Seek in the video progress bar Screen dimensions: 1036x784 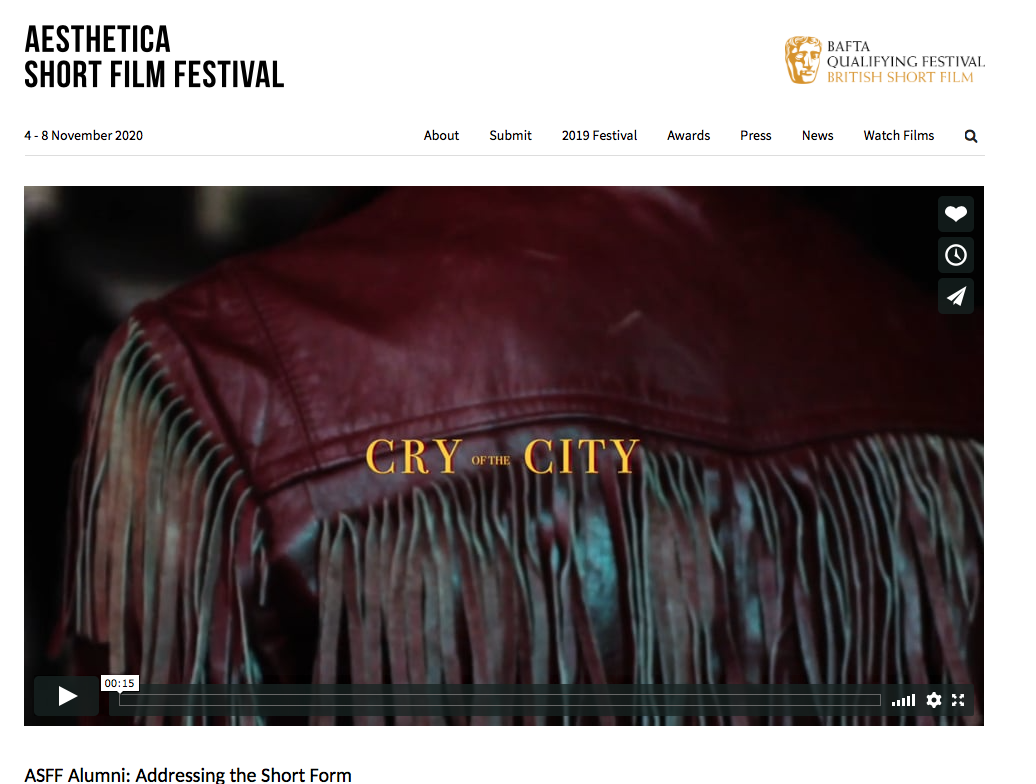500,700
